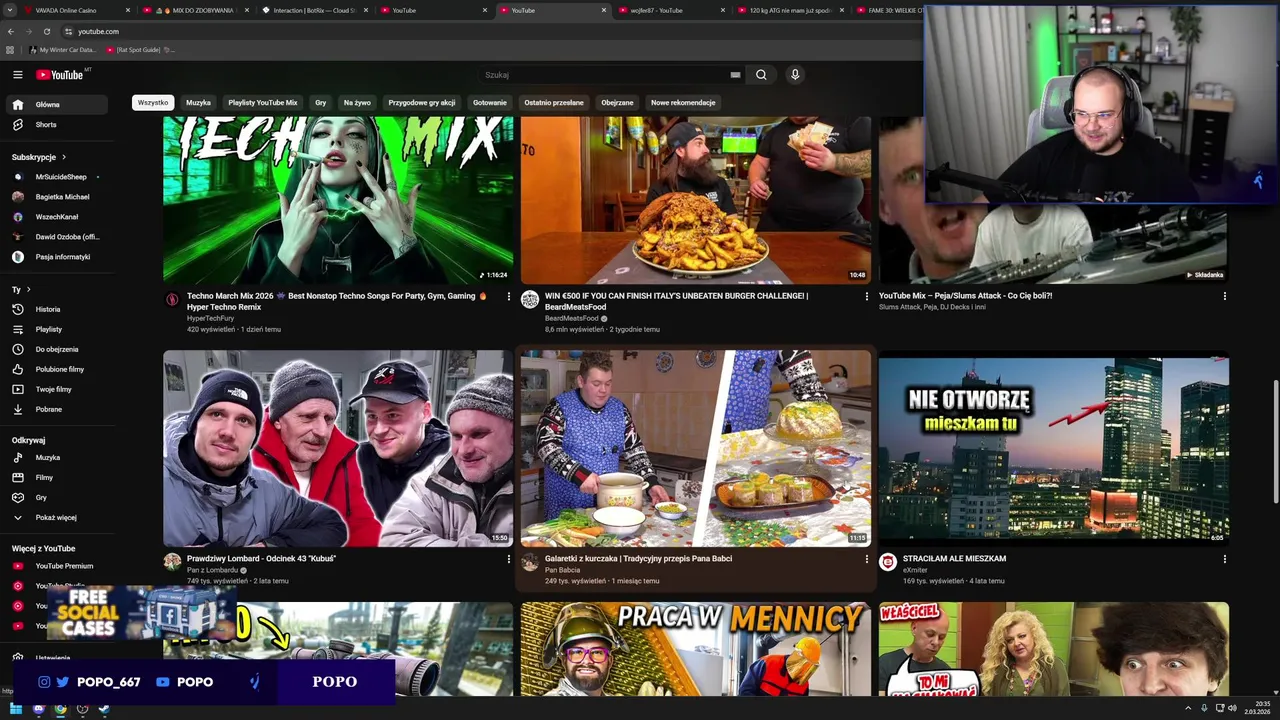Select the Muzyka filter chip
This screenshot has height=720, width=1280.
pyautogui.click(x=198, y=102)
